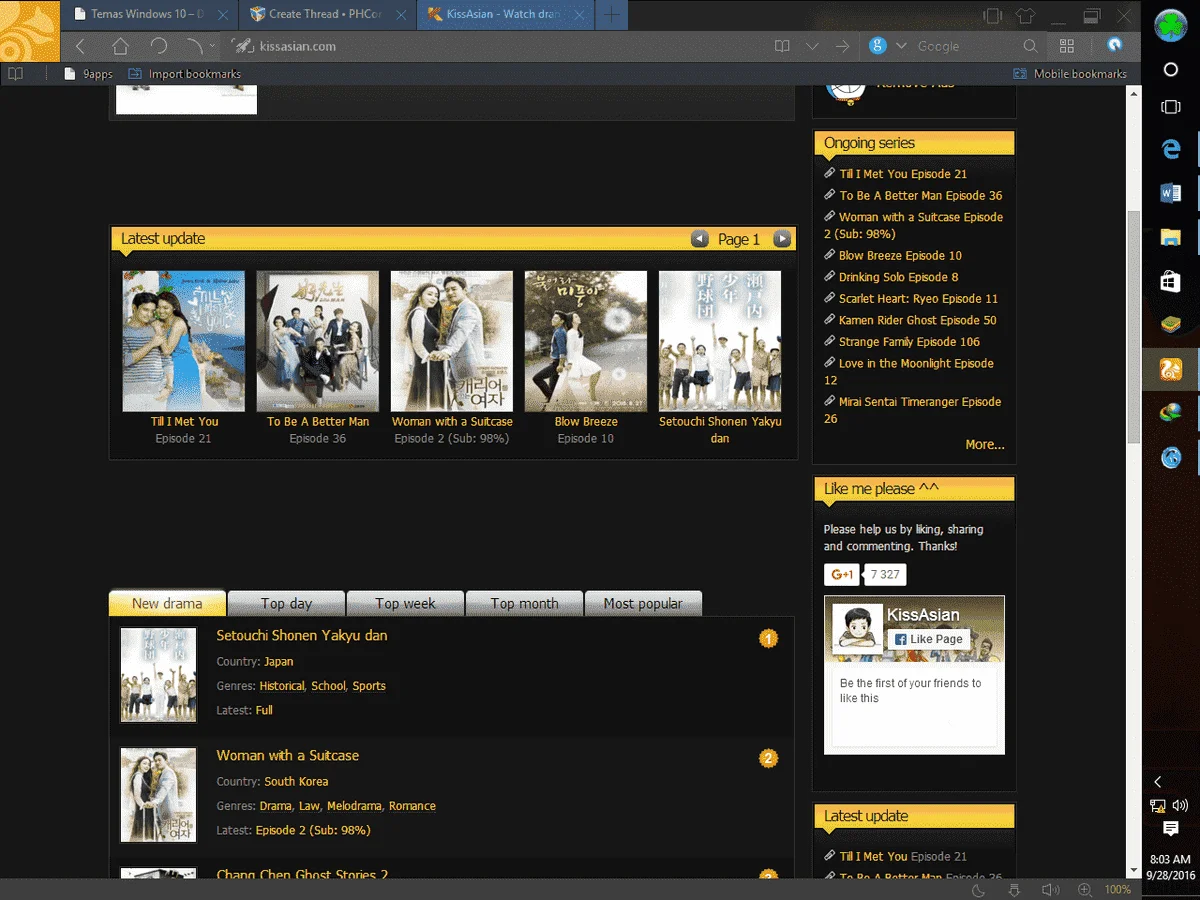Open Windows Store from taskbar
1200x900 pixels.
click(x=1171, y=282)
